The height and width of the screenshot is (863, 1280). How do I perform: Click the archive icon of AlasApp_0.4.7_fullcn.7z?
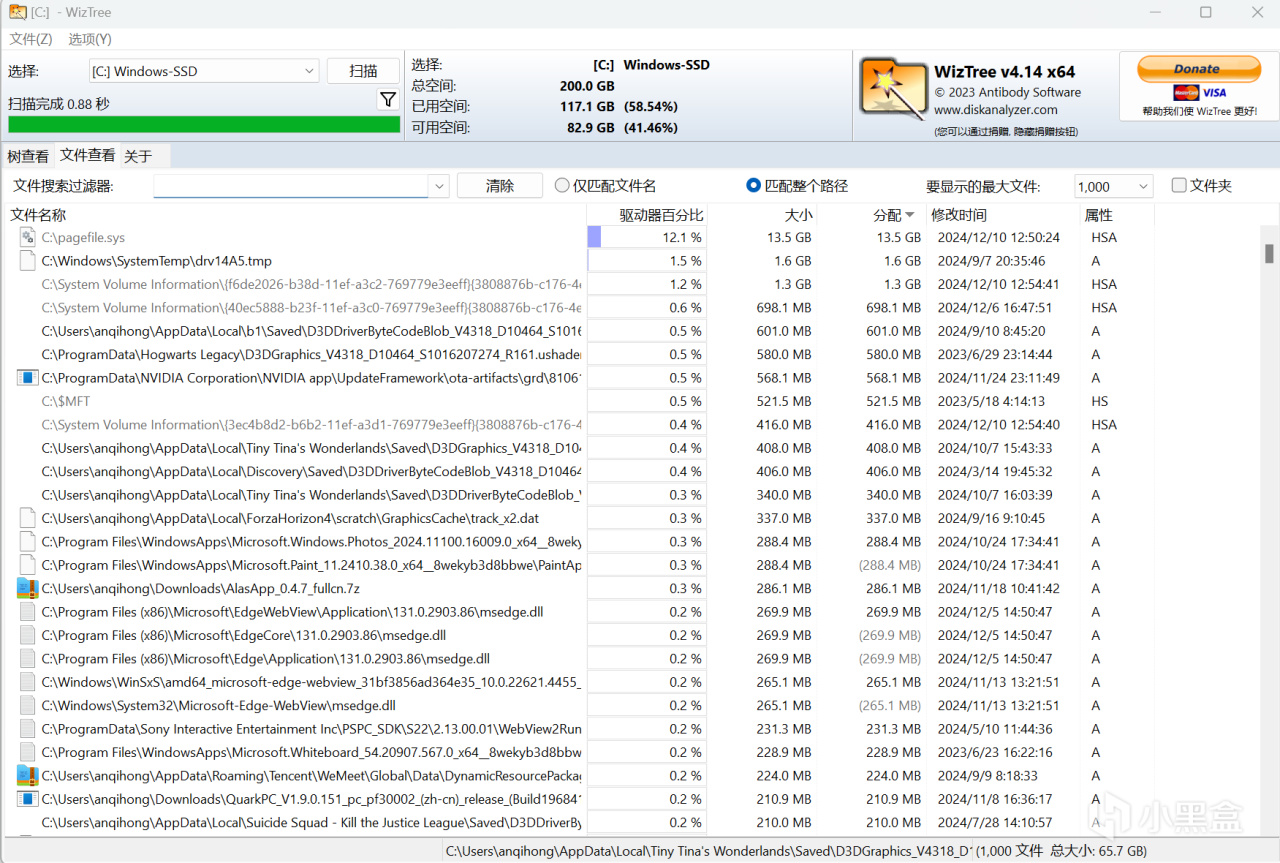[x=27, y=588]
